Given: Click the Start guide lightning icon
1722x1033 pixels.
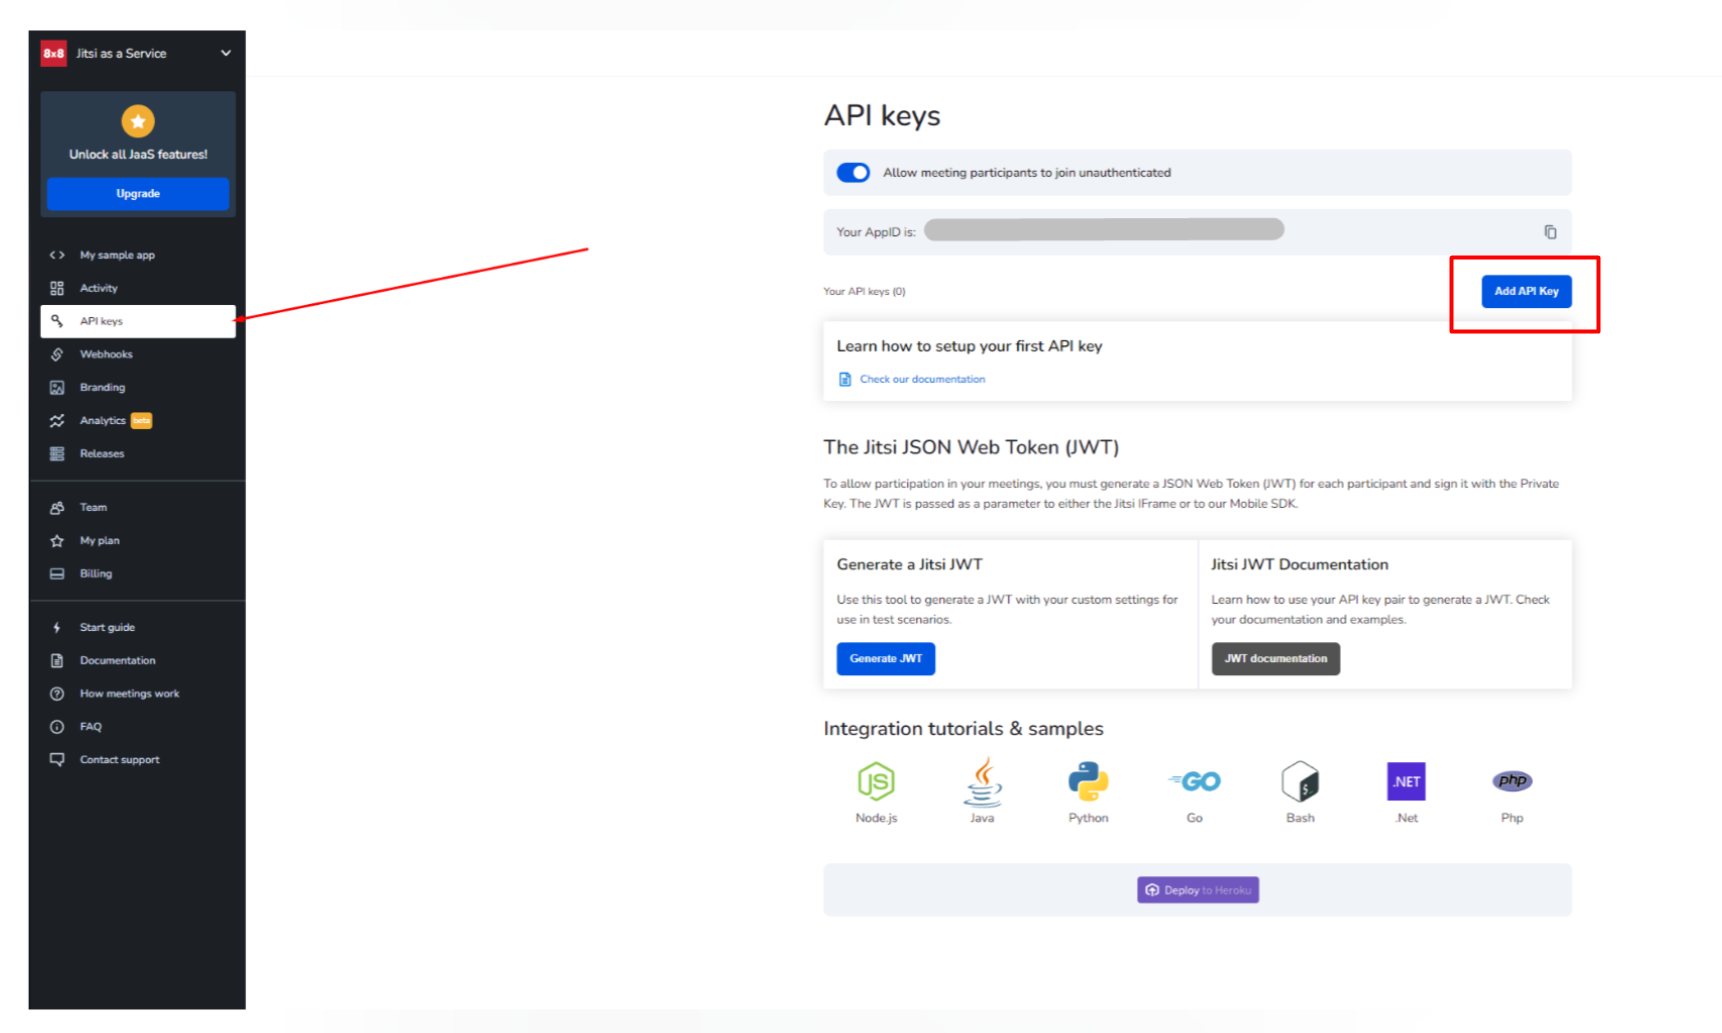Looking at the screenshot, I should [x=57, y=628].
